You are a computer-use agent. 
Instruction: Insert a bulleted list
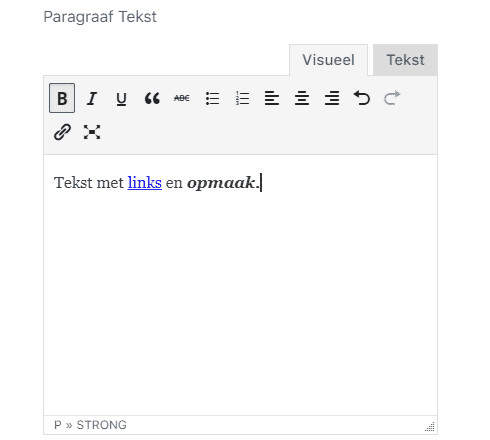[212, 98]
